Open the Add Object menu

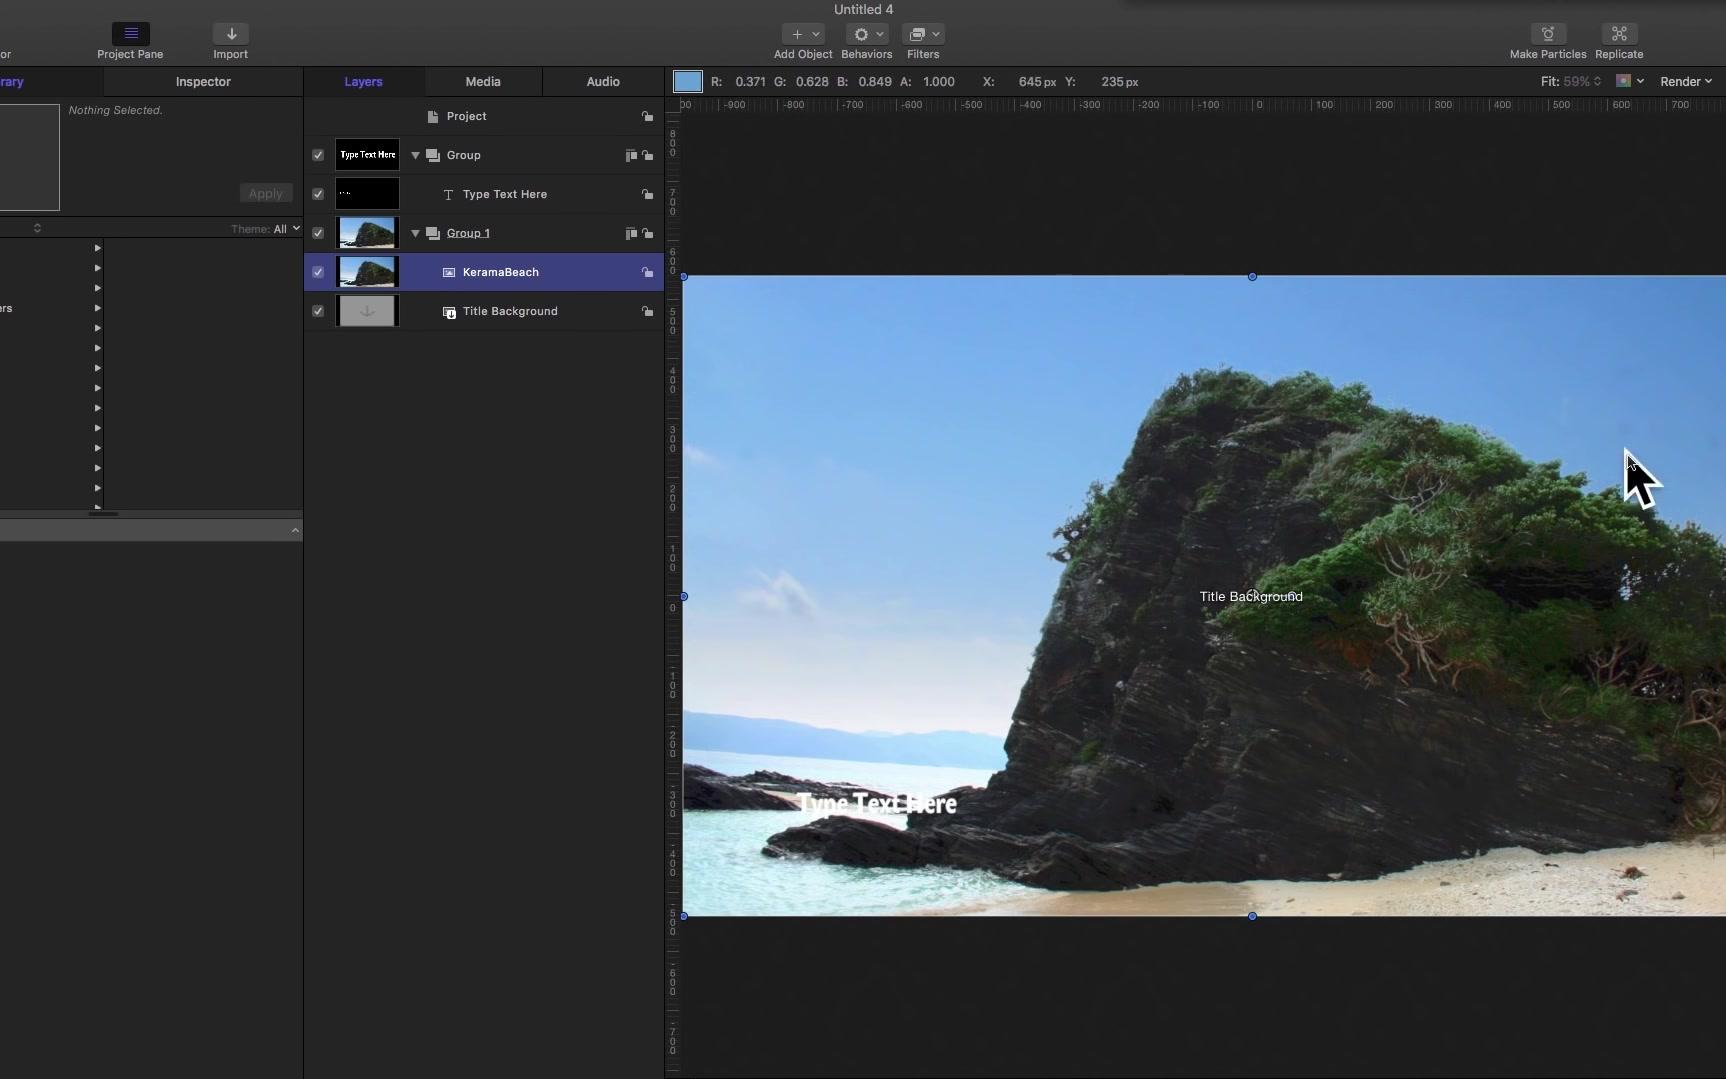803,34
